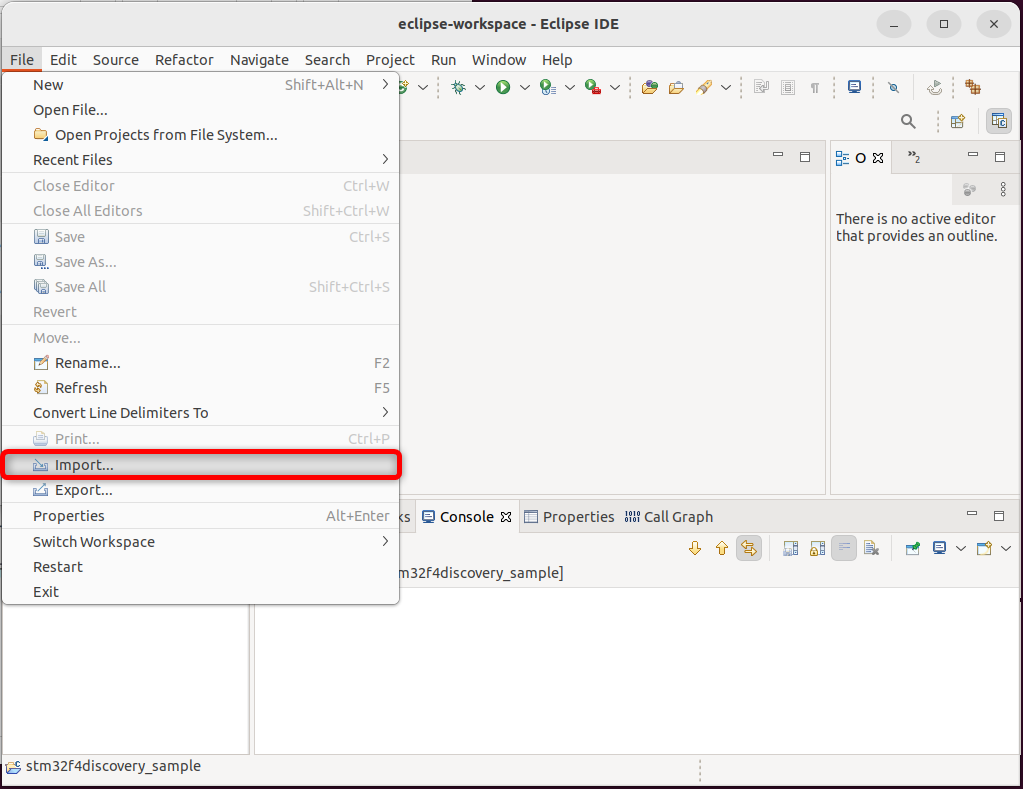
Task: Open External Tools dropdown arrow
Action: pos(615,87)
